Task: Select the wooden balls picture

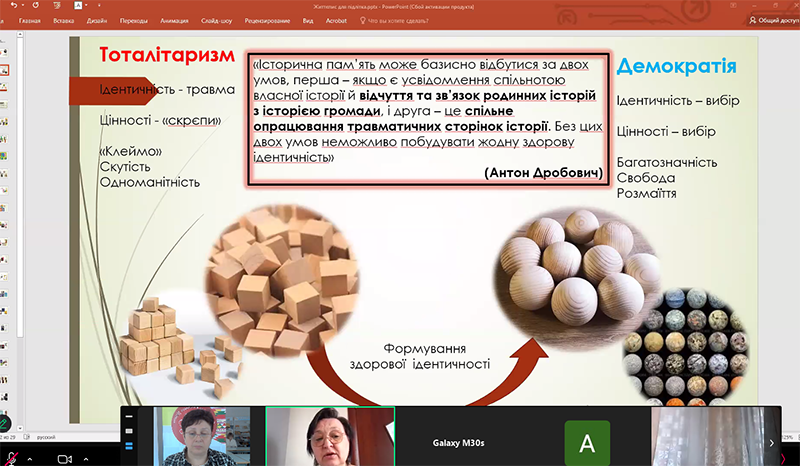Action: tap(576, 279)
